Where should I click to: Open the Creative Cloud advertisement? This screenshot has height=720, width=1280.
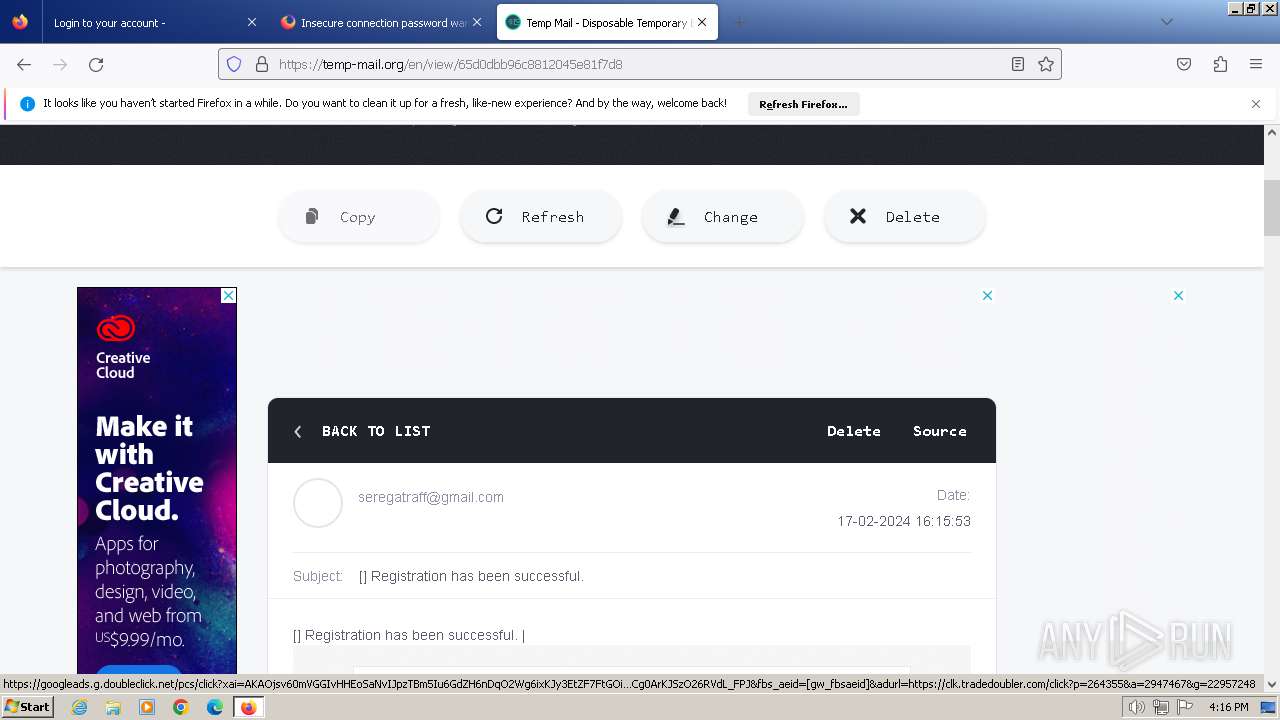pyautogui.click(x=157, y=480)
